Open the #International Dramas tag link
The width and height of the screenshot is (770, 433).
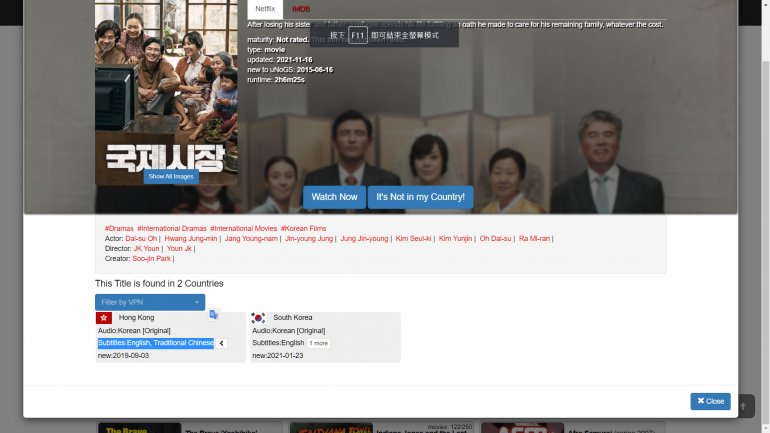pos(172,228)
